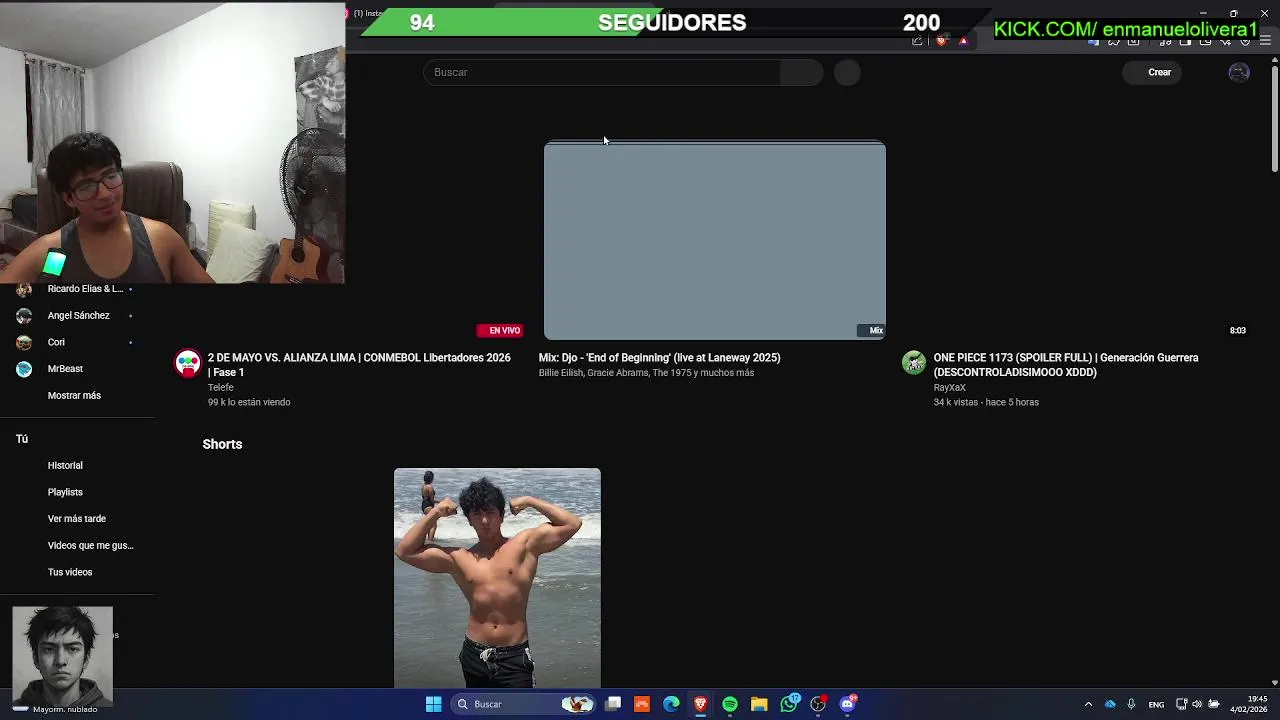Open WhatsApp from the taskbar
1280x720 pixels.
point(789,704)
